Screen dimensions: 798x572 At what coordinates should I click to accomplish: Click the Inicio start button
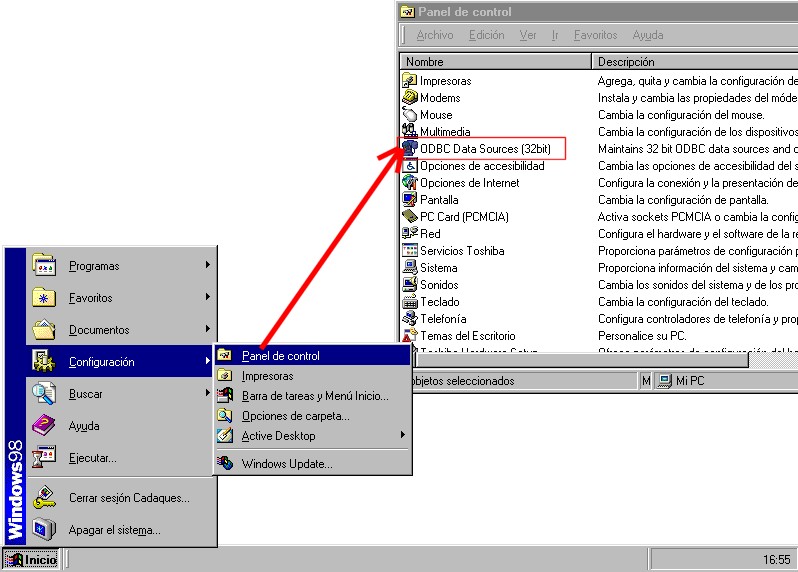[32, 560]
